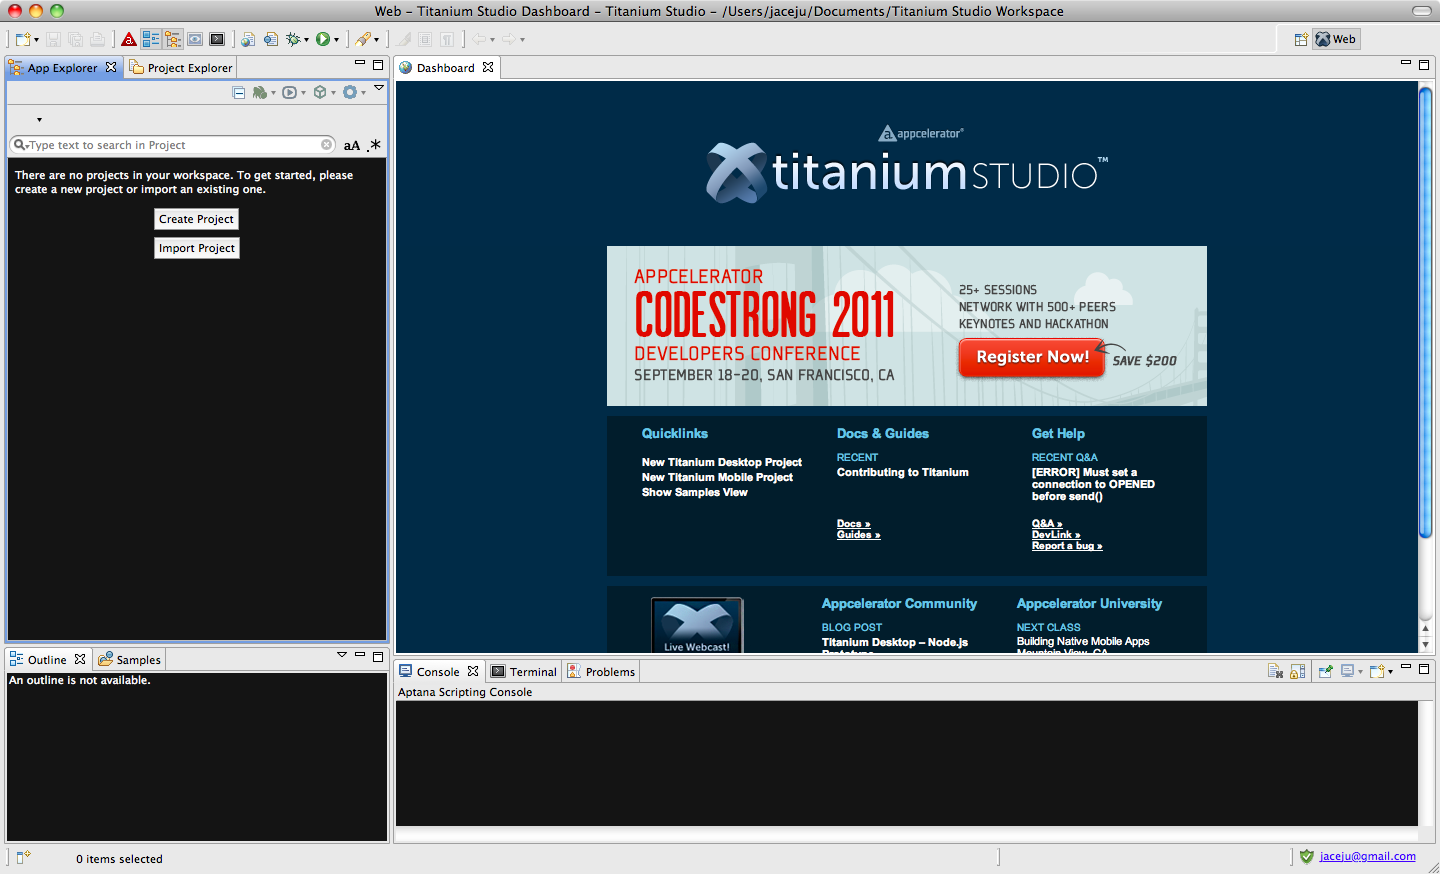Select the Outline tab

[x=47, y=660]
